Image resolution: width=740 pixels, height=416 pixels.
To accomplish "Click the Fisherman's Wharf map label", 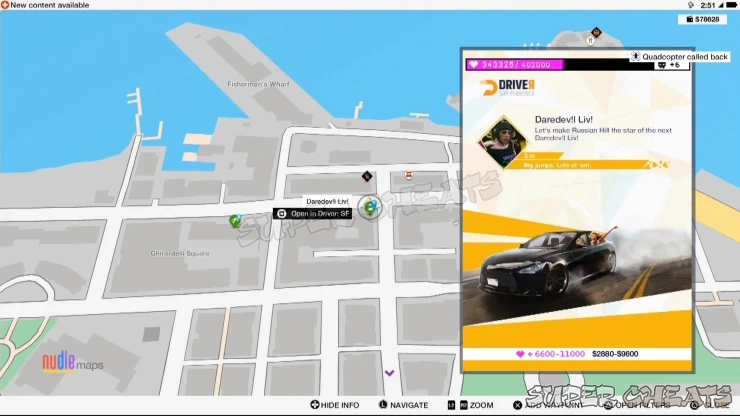I will pos(258,84).
